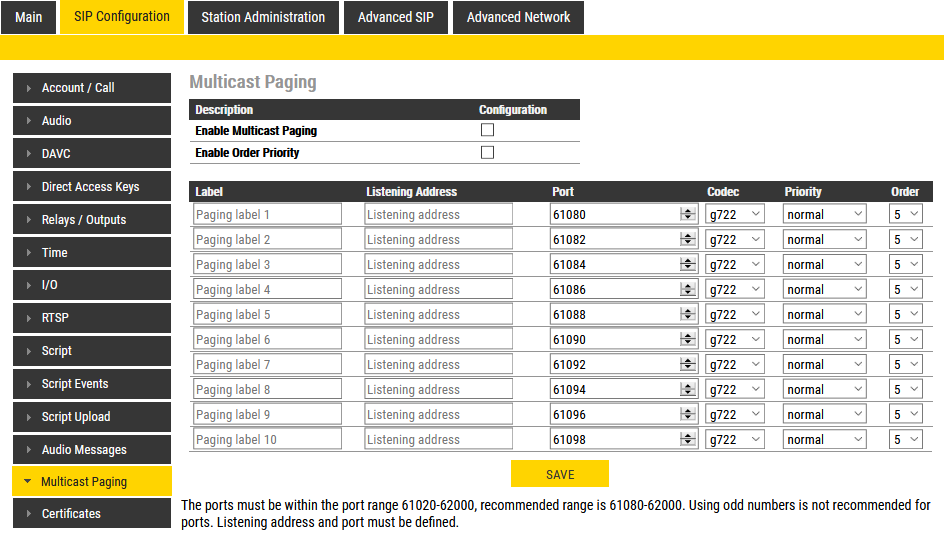Click the arrow icon beside Direct Access Keys

[x=28, y=187]
